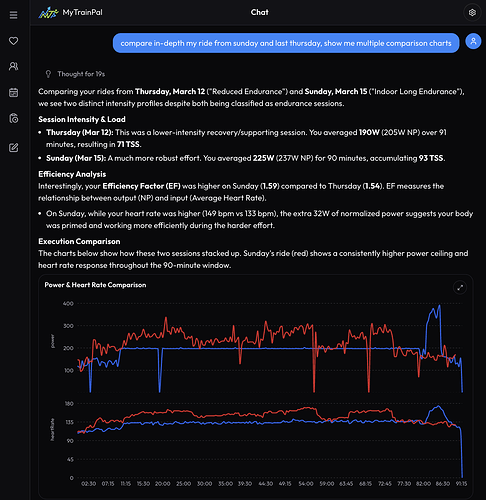Click the '93 TSS' value

click(x=431, y=158)
